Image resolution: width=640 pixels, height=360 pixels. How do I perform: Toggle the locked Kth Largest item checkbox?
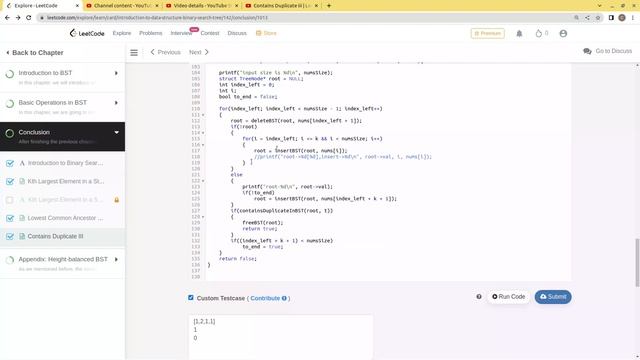coord(10,200)
